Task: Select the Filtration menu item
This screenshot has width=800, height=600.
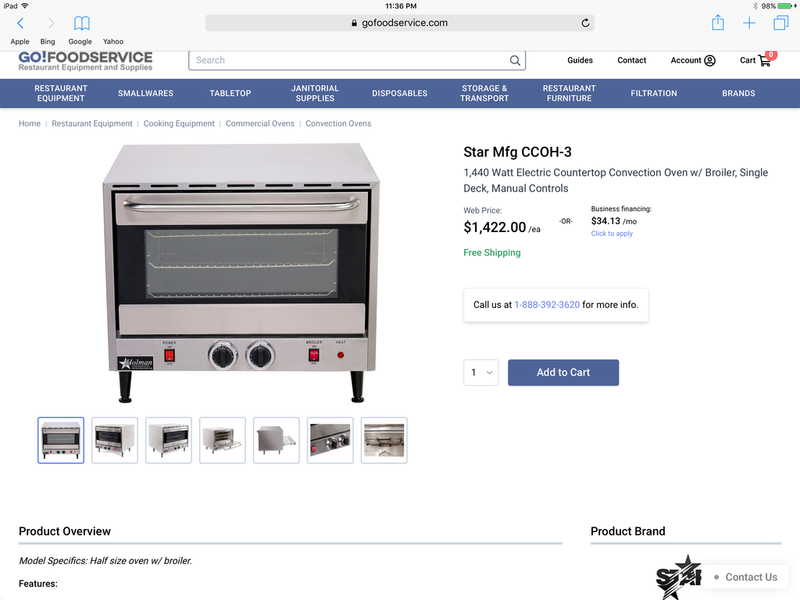Action: click(654, 93)
